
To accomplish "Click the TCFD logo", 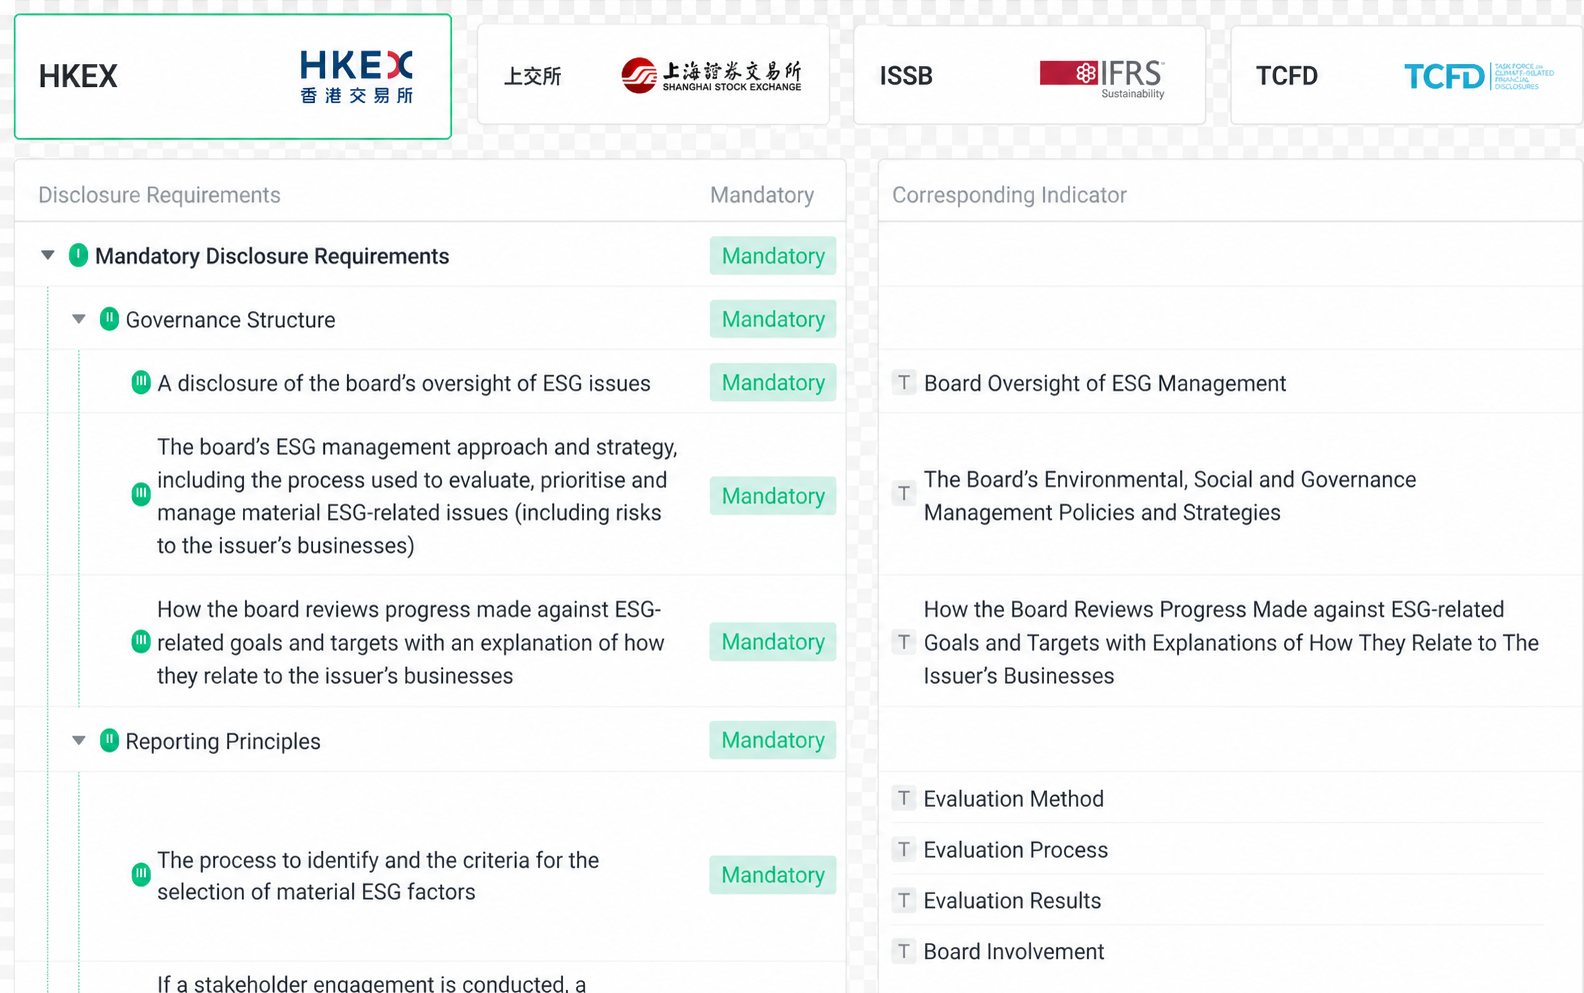I will point(1479,76).
